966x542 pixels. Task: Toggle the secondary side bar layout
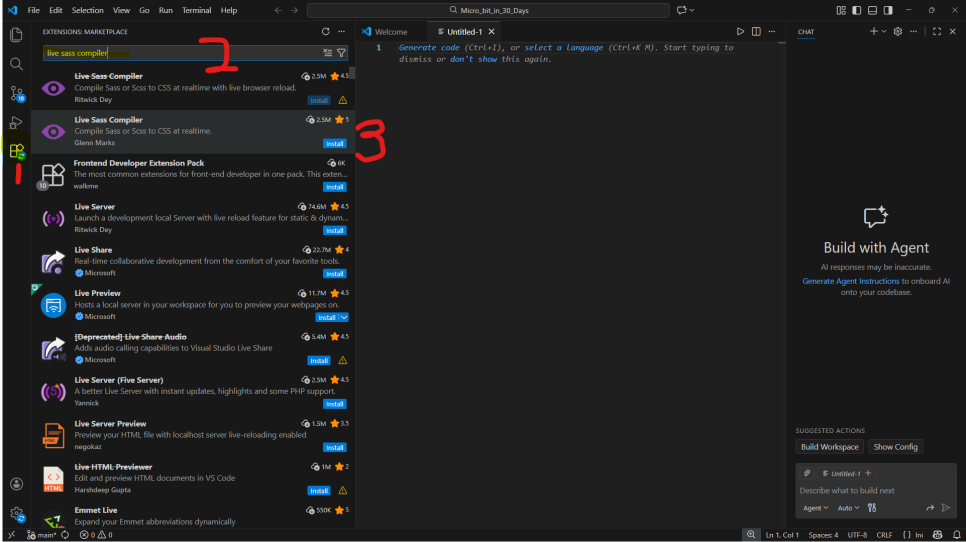click(888, 10)
